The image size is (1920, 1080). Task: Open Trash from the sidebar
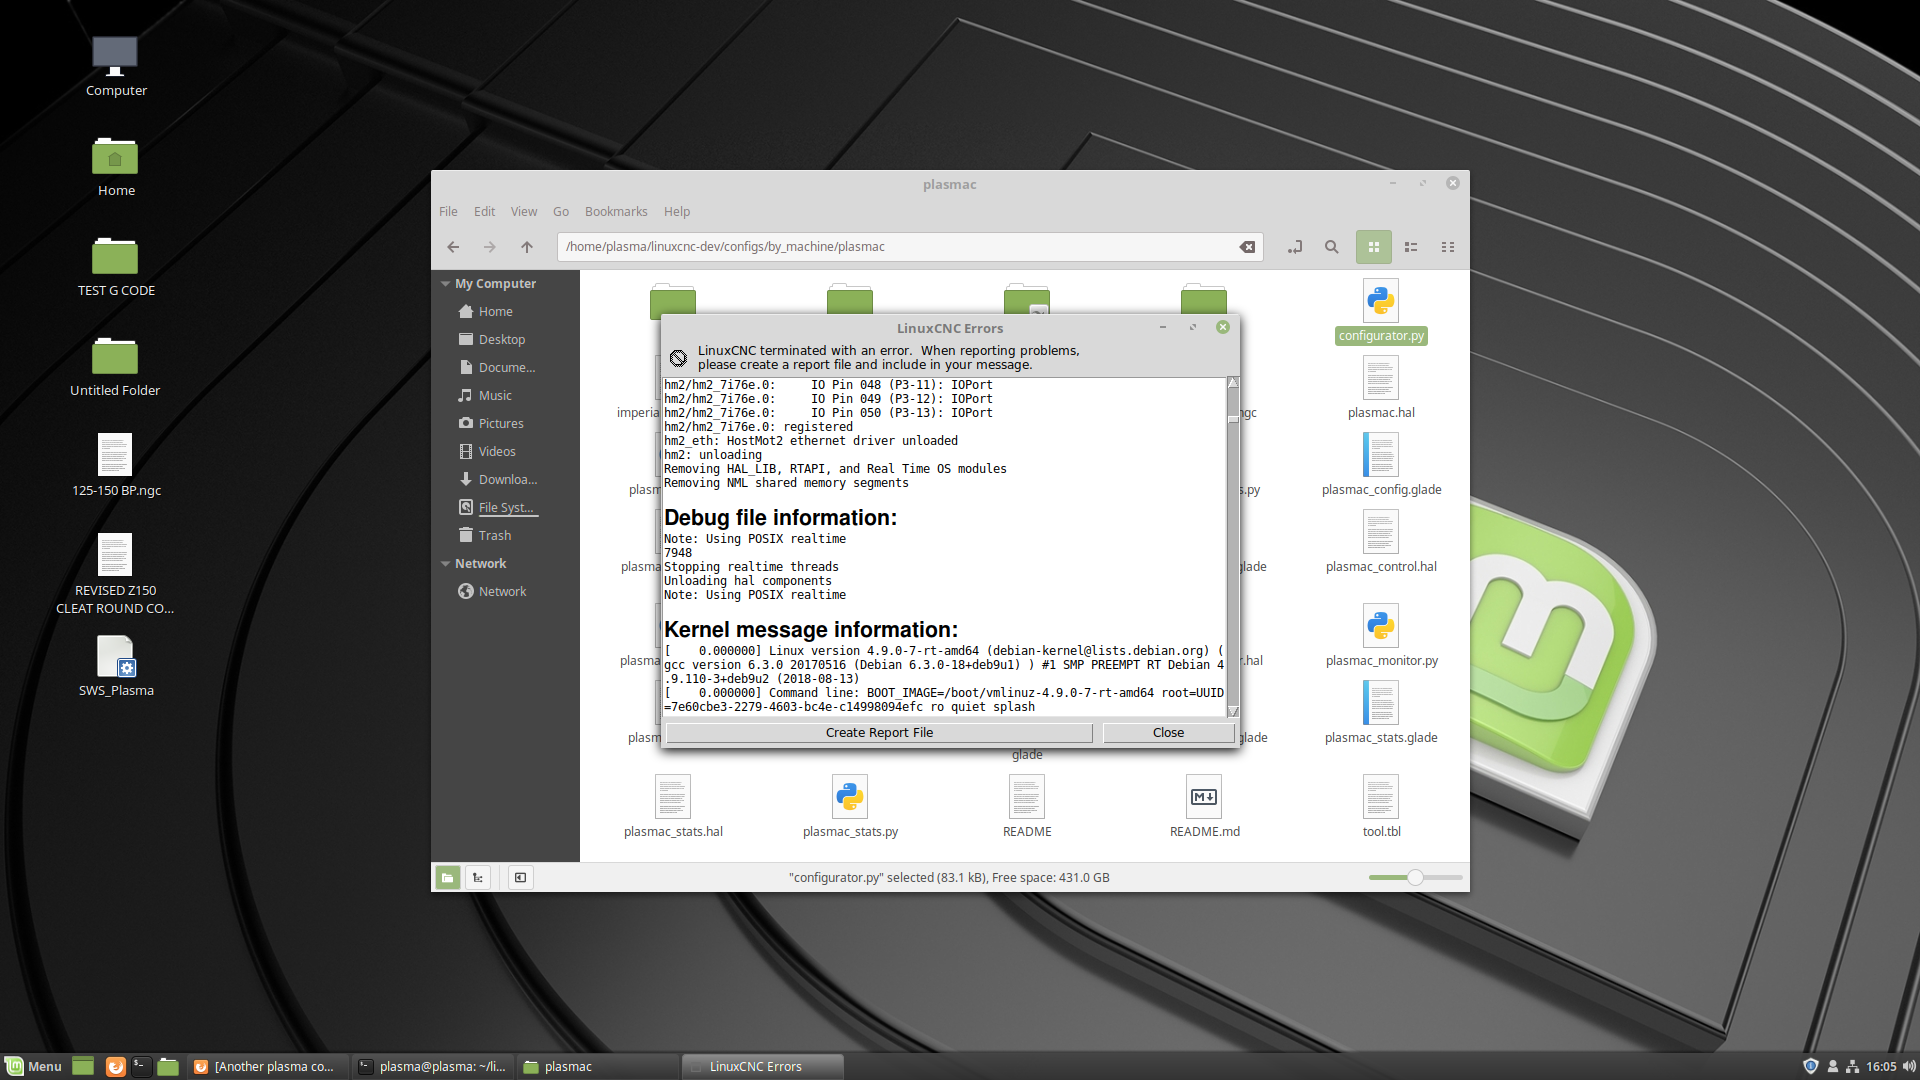tap(494, 536)
